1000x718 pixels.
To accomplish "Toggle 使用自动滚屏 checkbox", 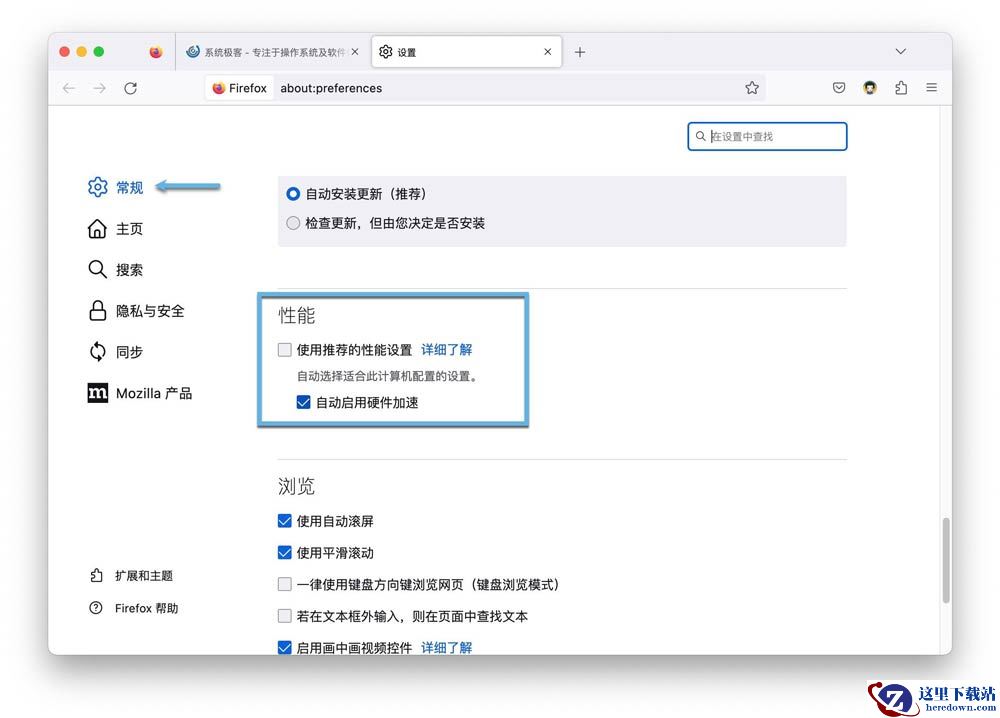I will (x=284, y=521).
